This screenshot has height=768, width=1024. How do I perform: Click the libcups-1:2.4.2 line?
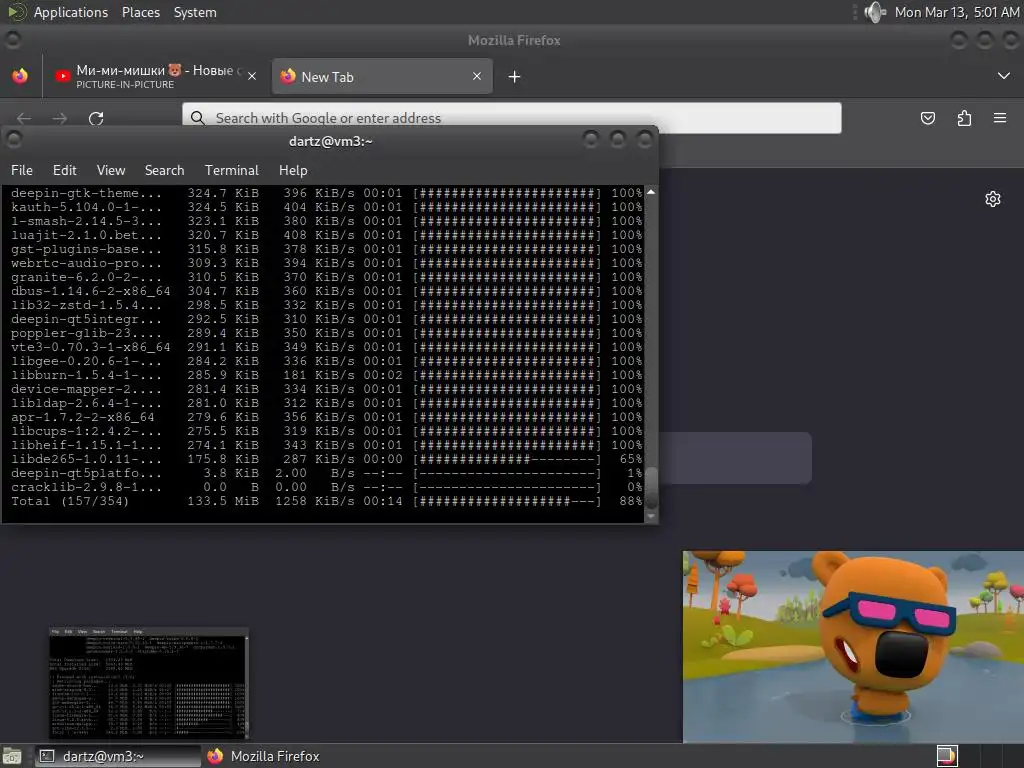[327, 431]
